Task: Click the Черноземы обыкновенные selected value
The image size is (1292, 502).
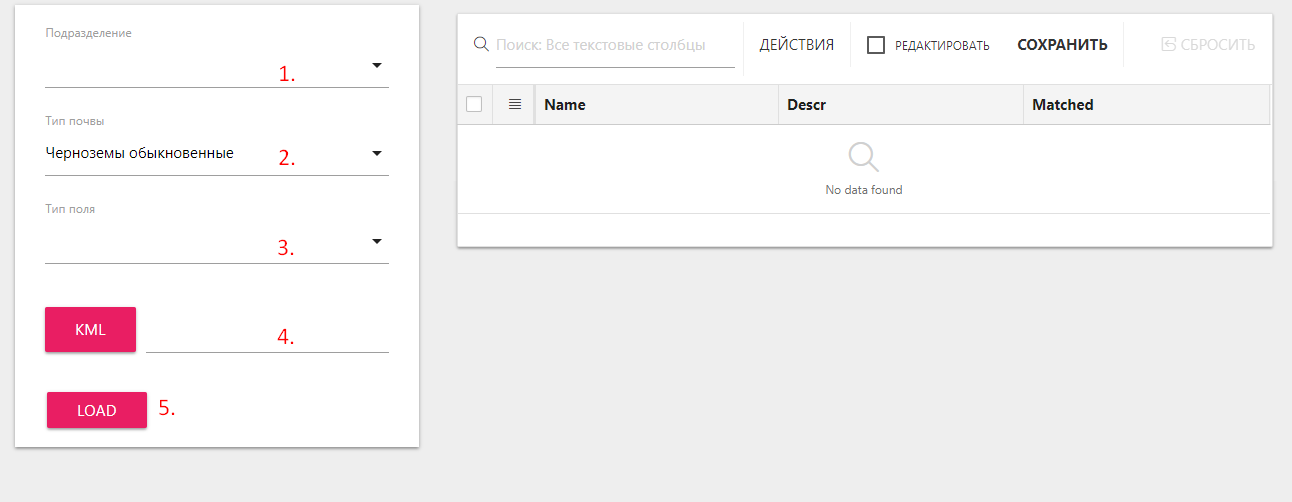Action: [140, 154]
